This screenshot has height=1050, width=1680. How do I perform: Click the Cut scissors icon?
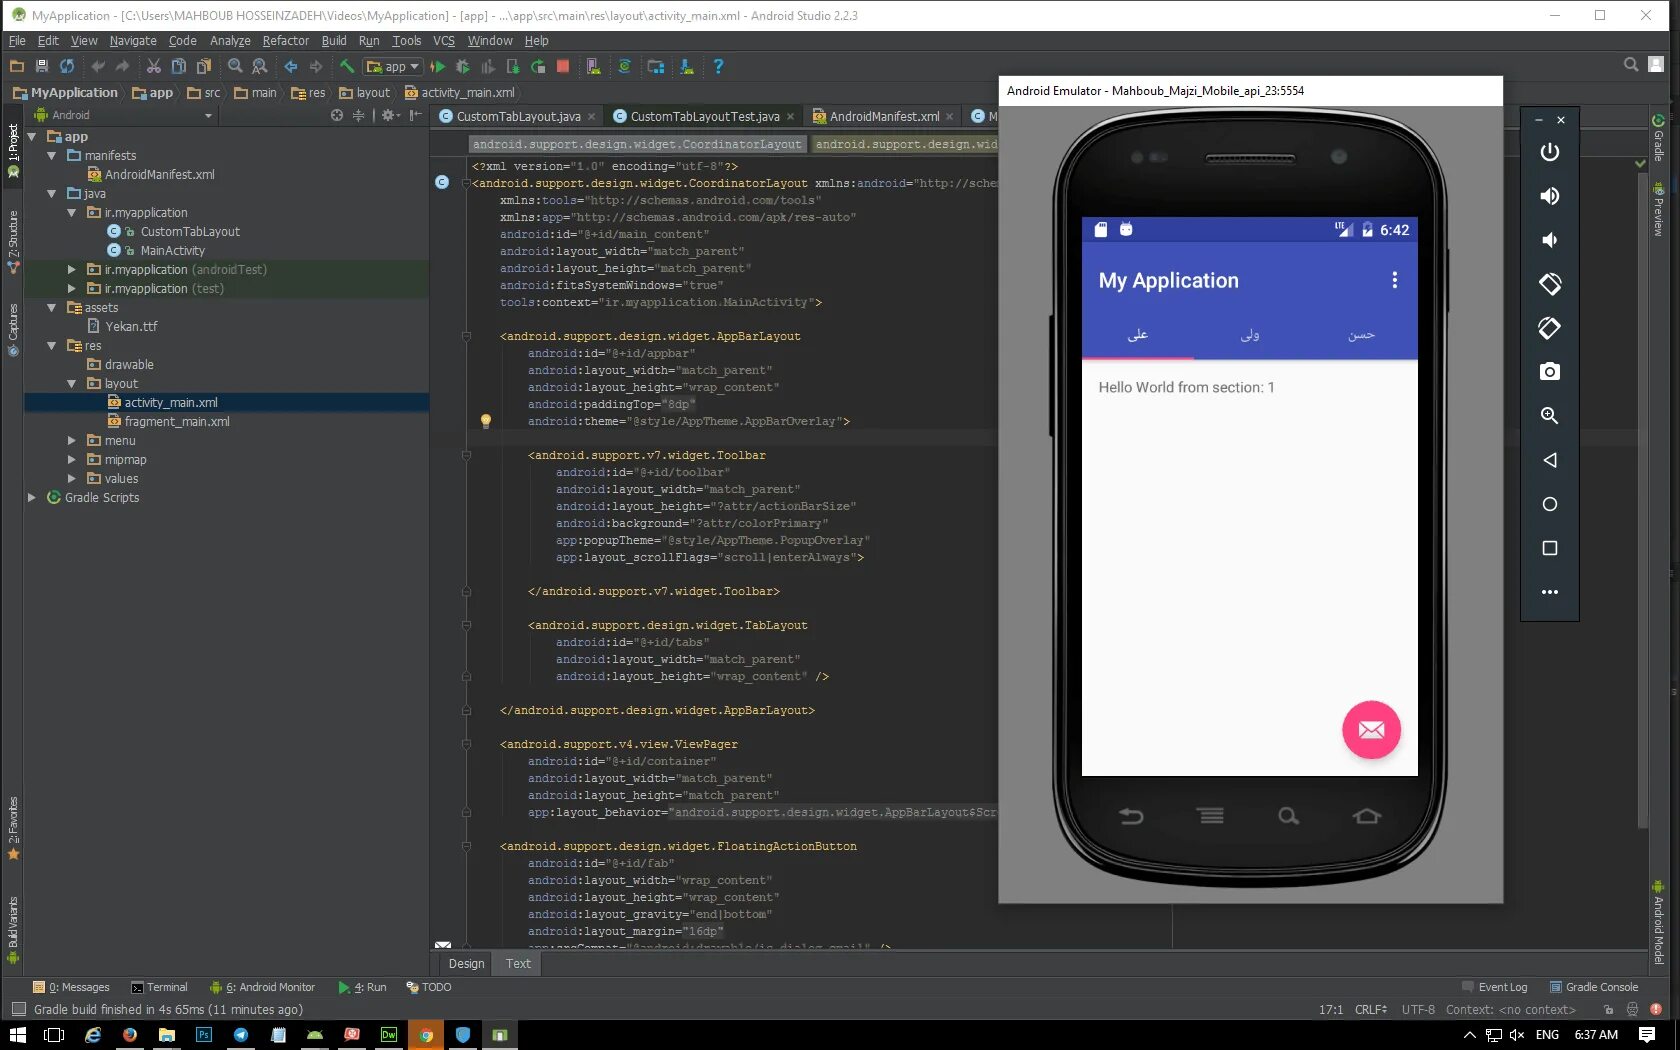[x=153, y=66]
